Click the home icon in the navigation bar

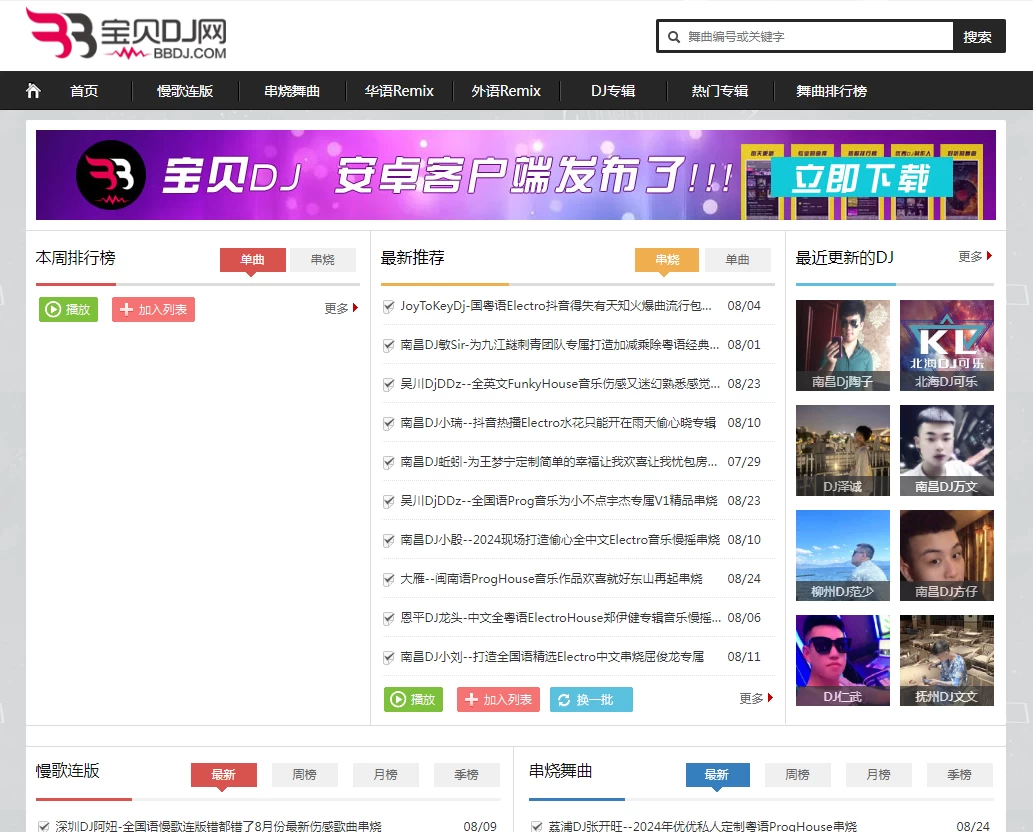(x=33, y=91)
